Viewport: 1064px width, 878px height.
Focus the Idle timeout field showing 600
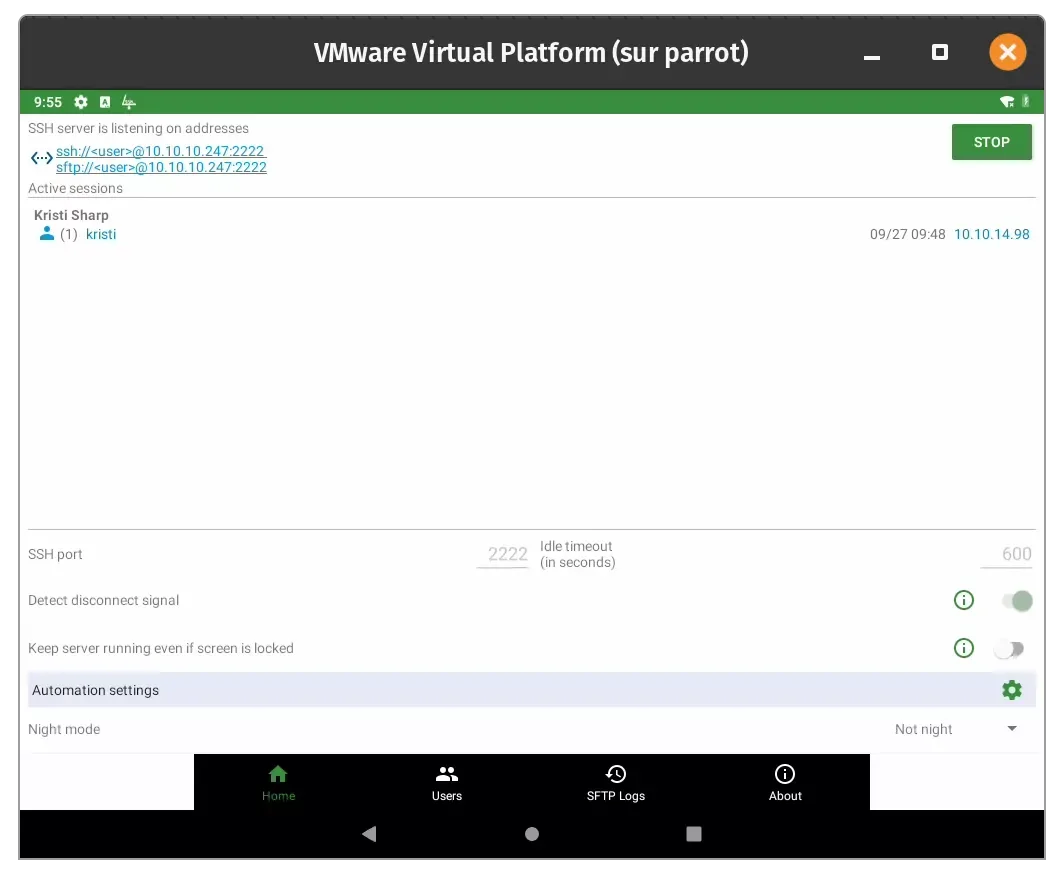[1007, 554]
